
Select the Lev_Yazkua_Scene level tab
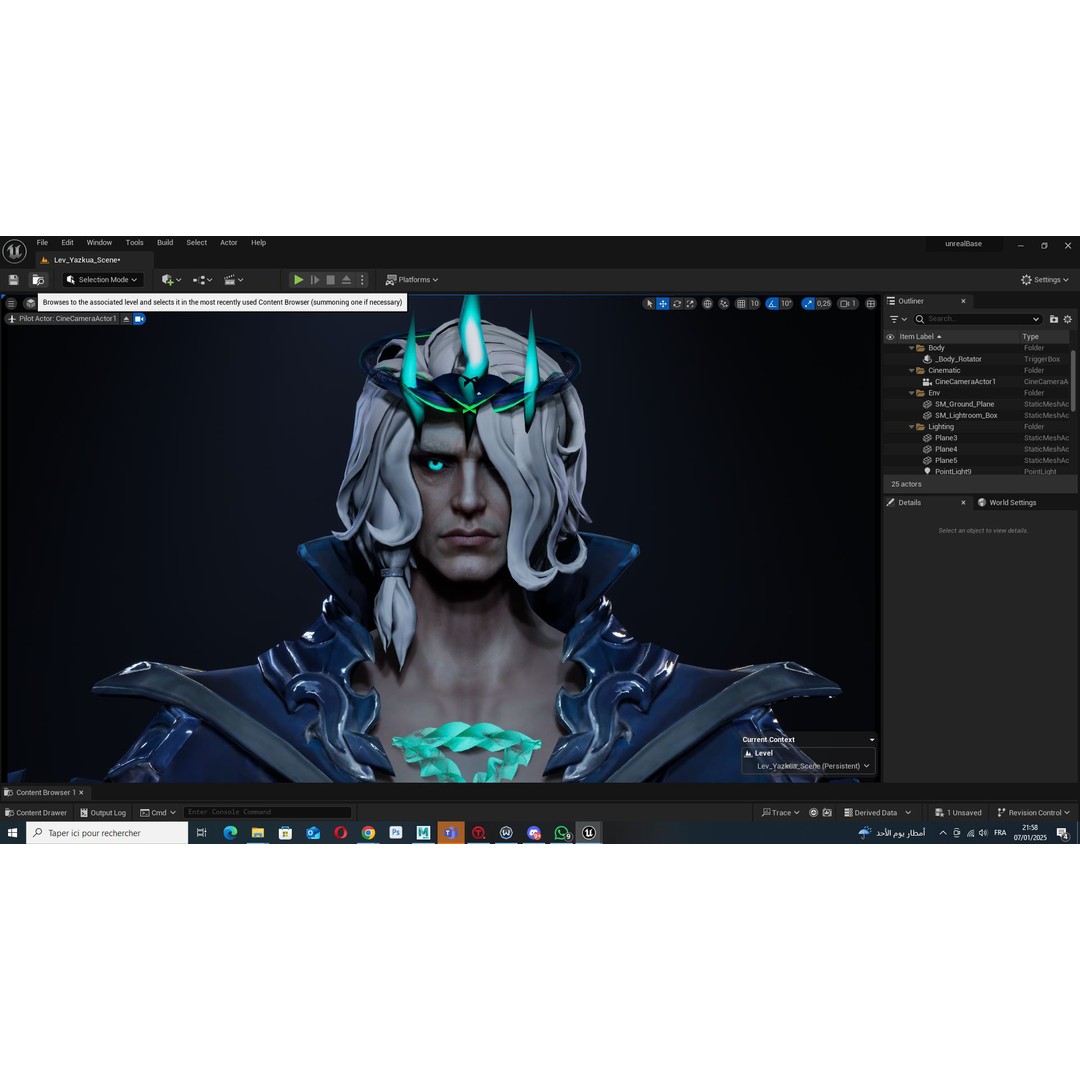87,260
